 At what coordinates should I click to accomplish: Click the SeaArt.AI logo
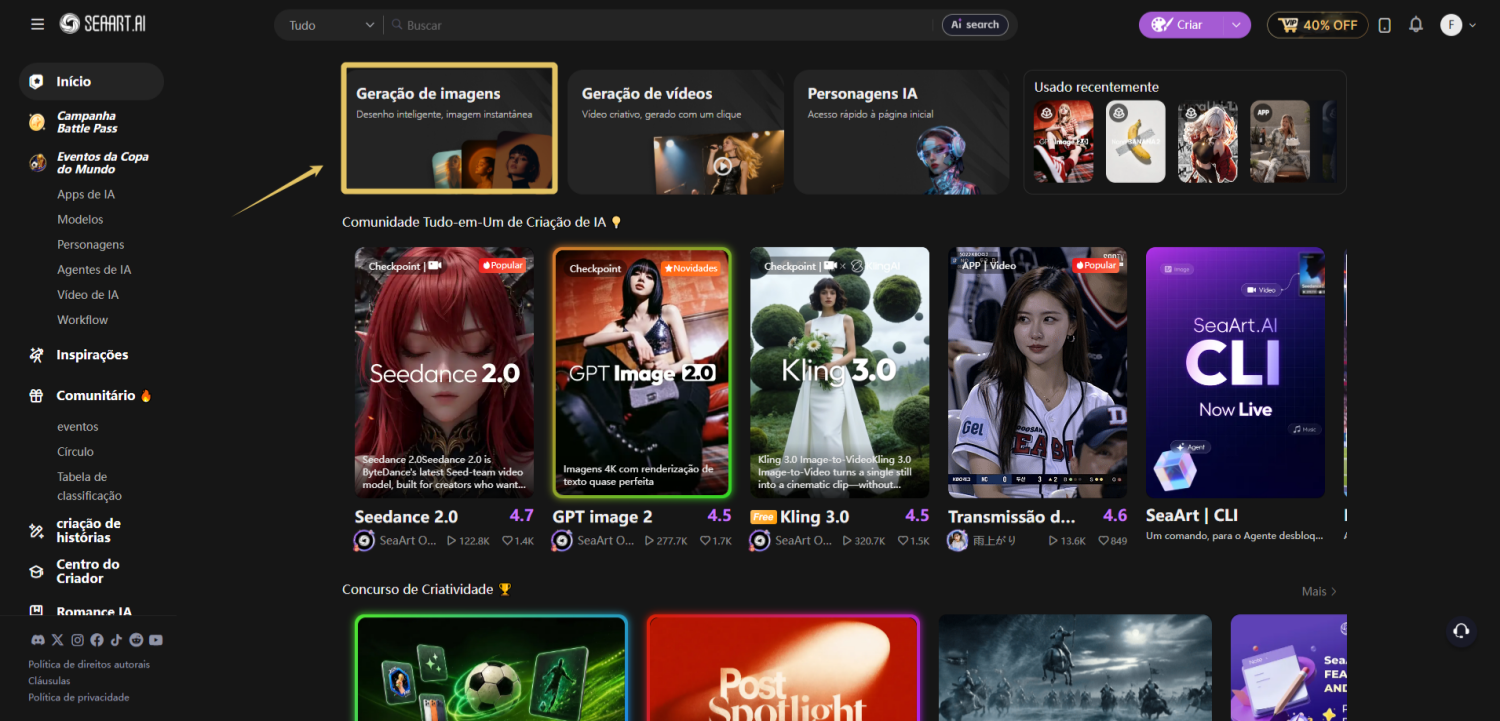coord(103,24)
